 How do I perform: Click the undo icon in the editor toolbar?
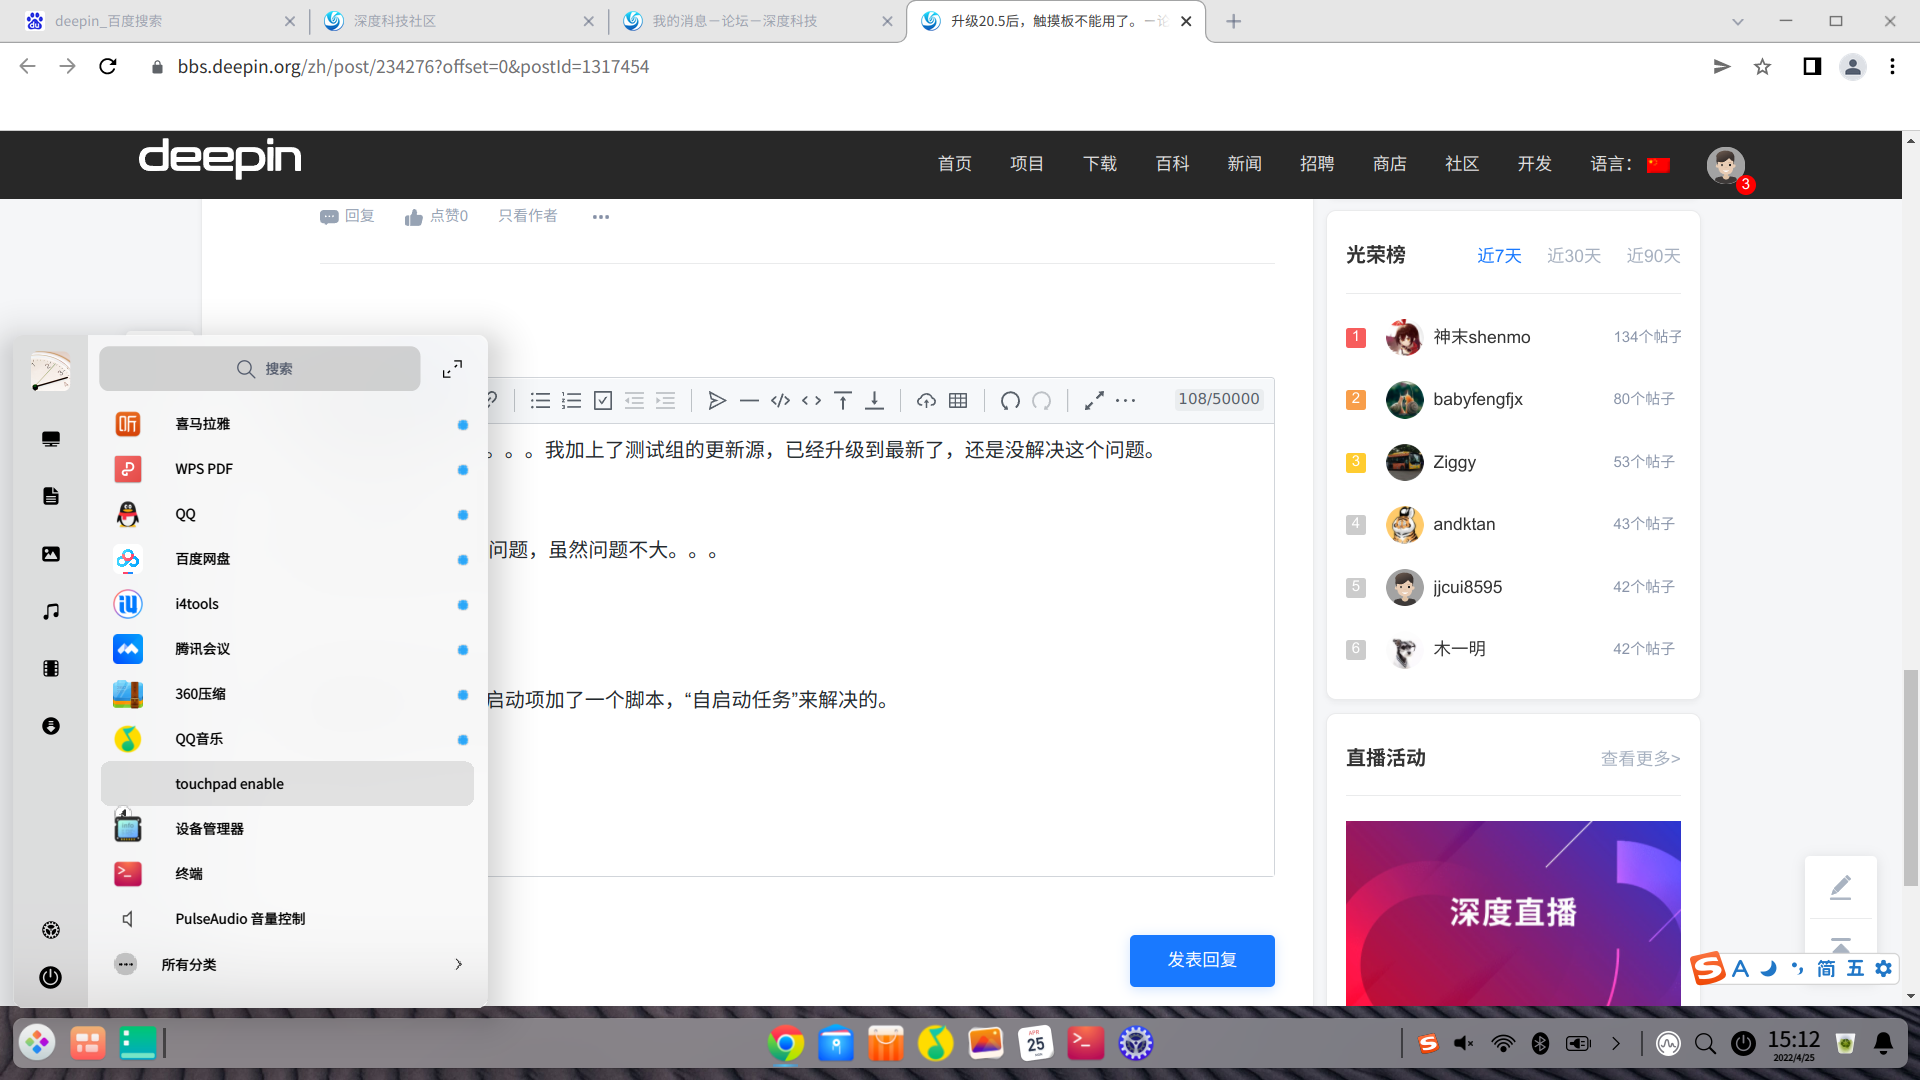(x=1010, y=401)
